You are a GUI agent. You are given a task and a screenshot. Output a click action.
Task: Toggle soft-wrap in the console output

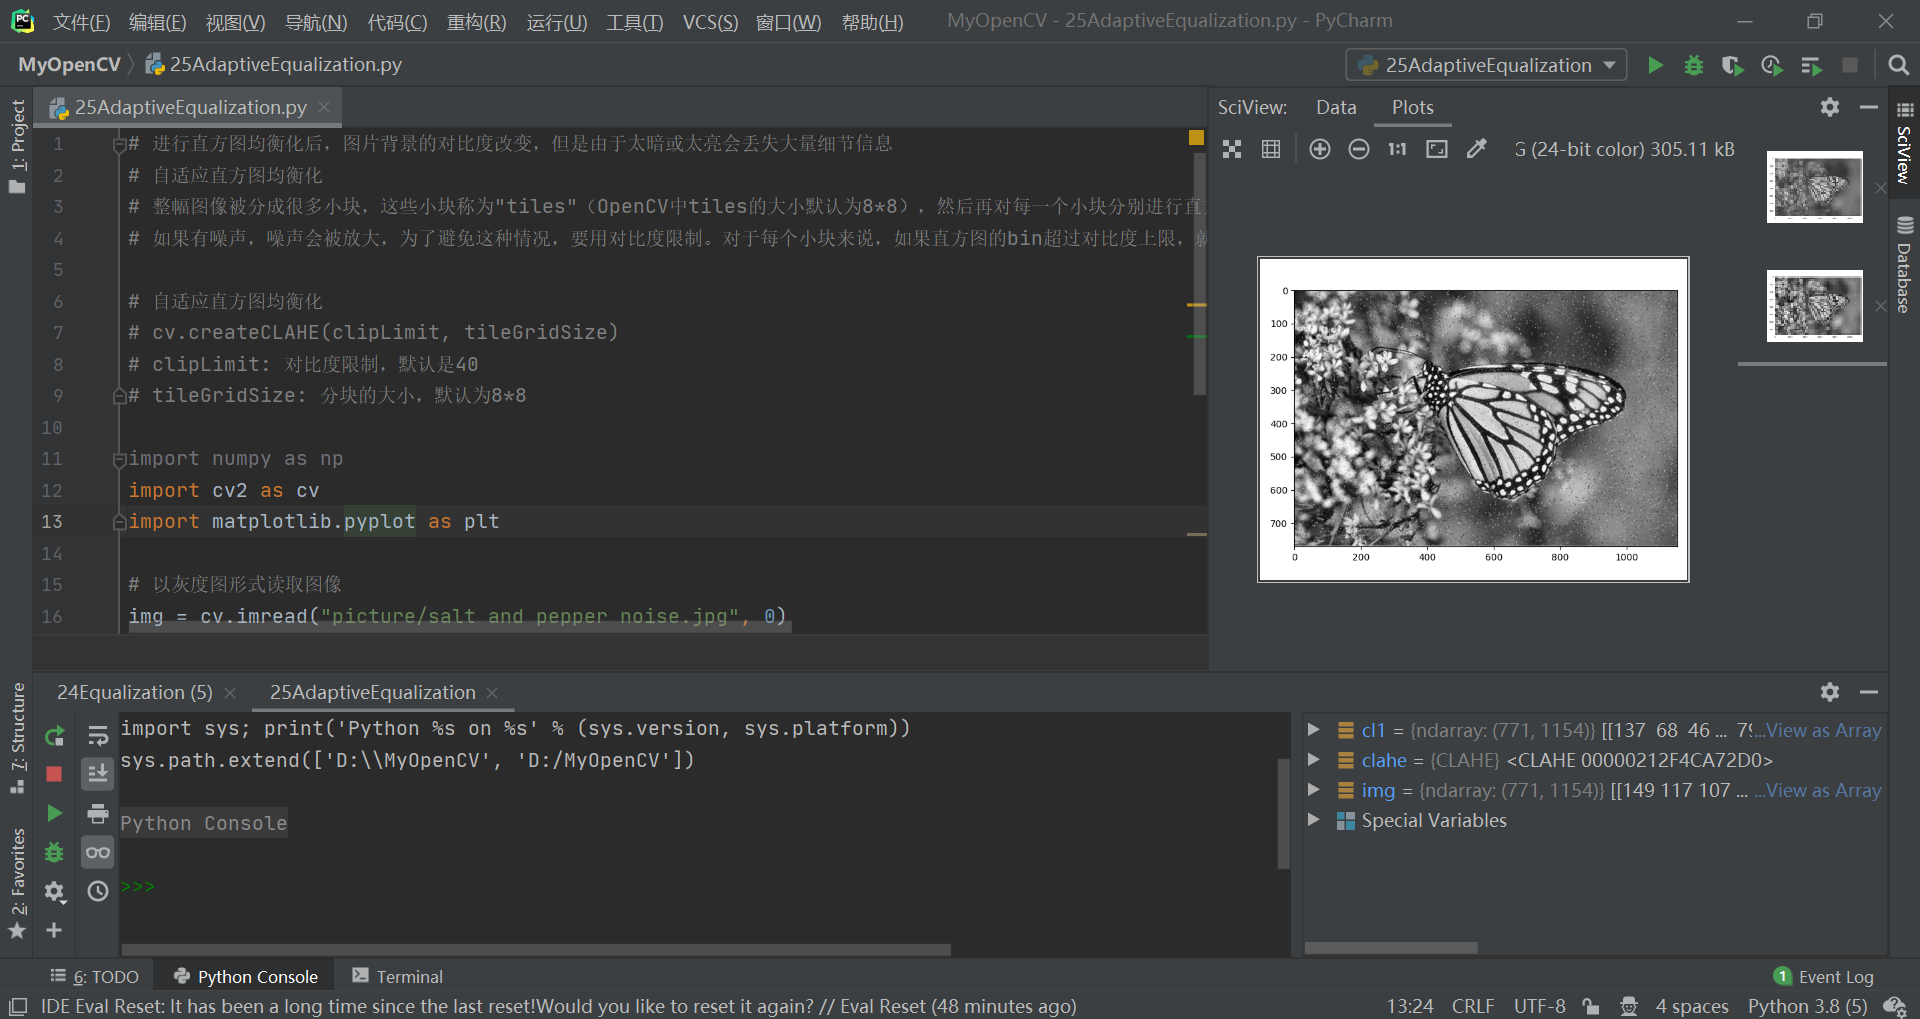(97, 736)
